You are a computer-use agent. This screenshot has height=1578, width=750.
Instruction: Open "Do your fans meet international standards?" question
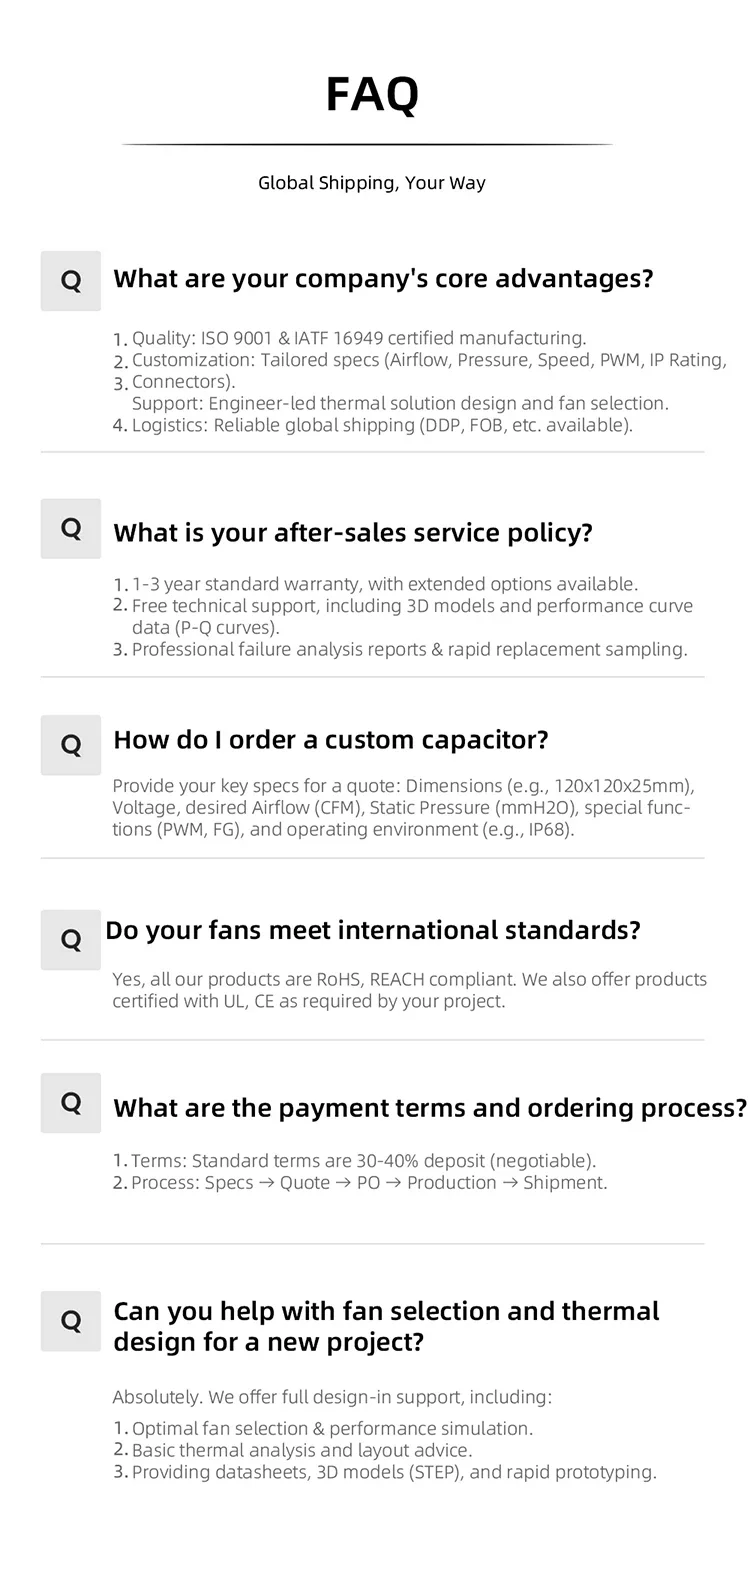pyautogui.click(x=373, y=931)
